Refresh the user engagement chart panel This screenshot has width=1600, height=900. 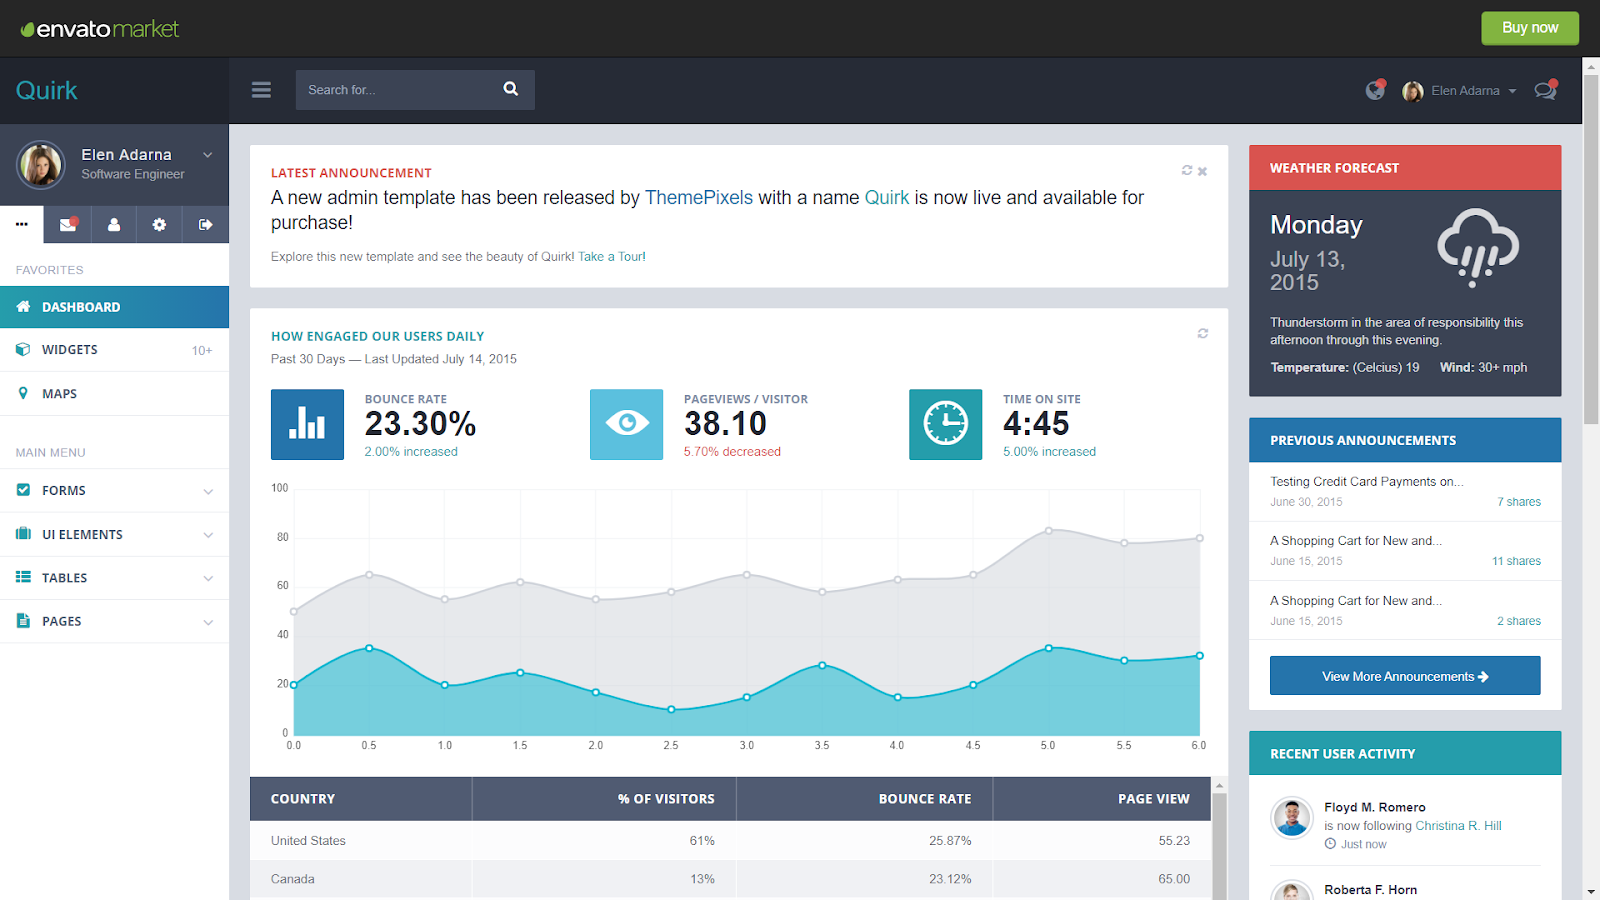point(1203,334)
